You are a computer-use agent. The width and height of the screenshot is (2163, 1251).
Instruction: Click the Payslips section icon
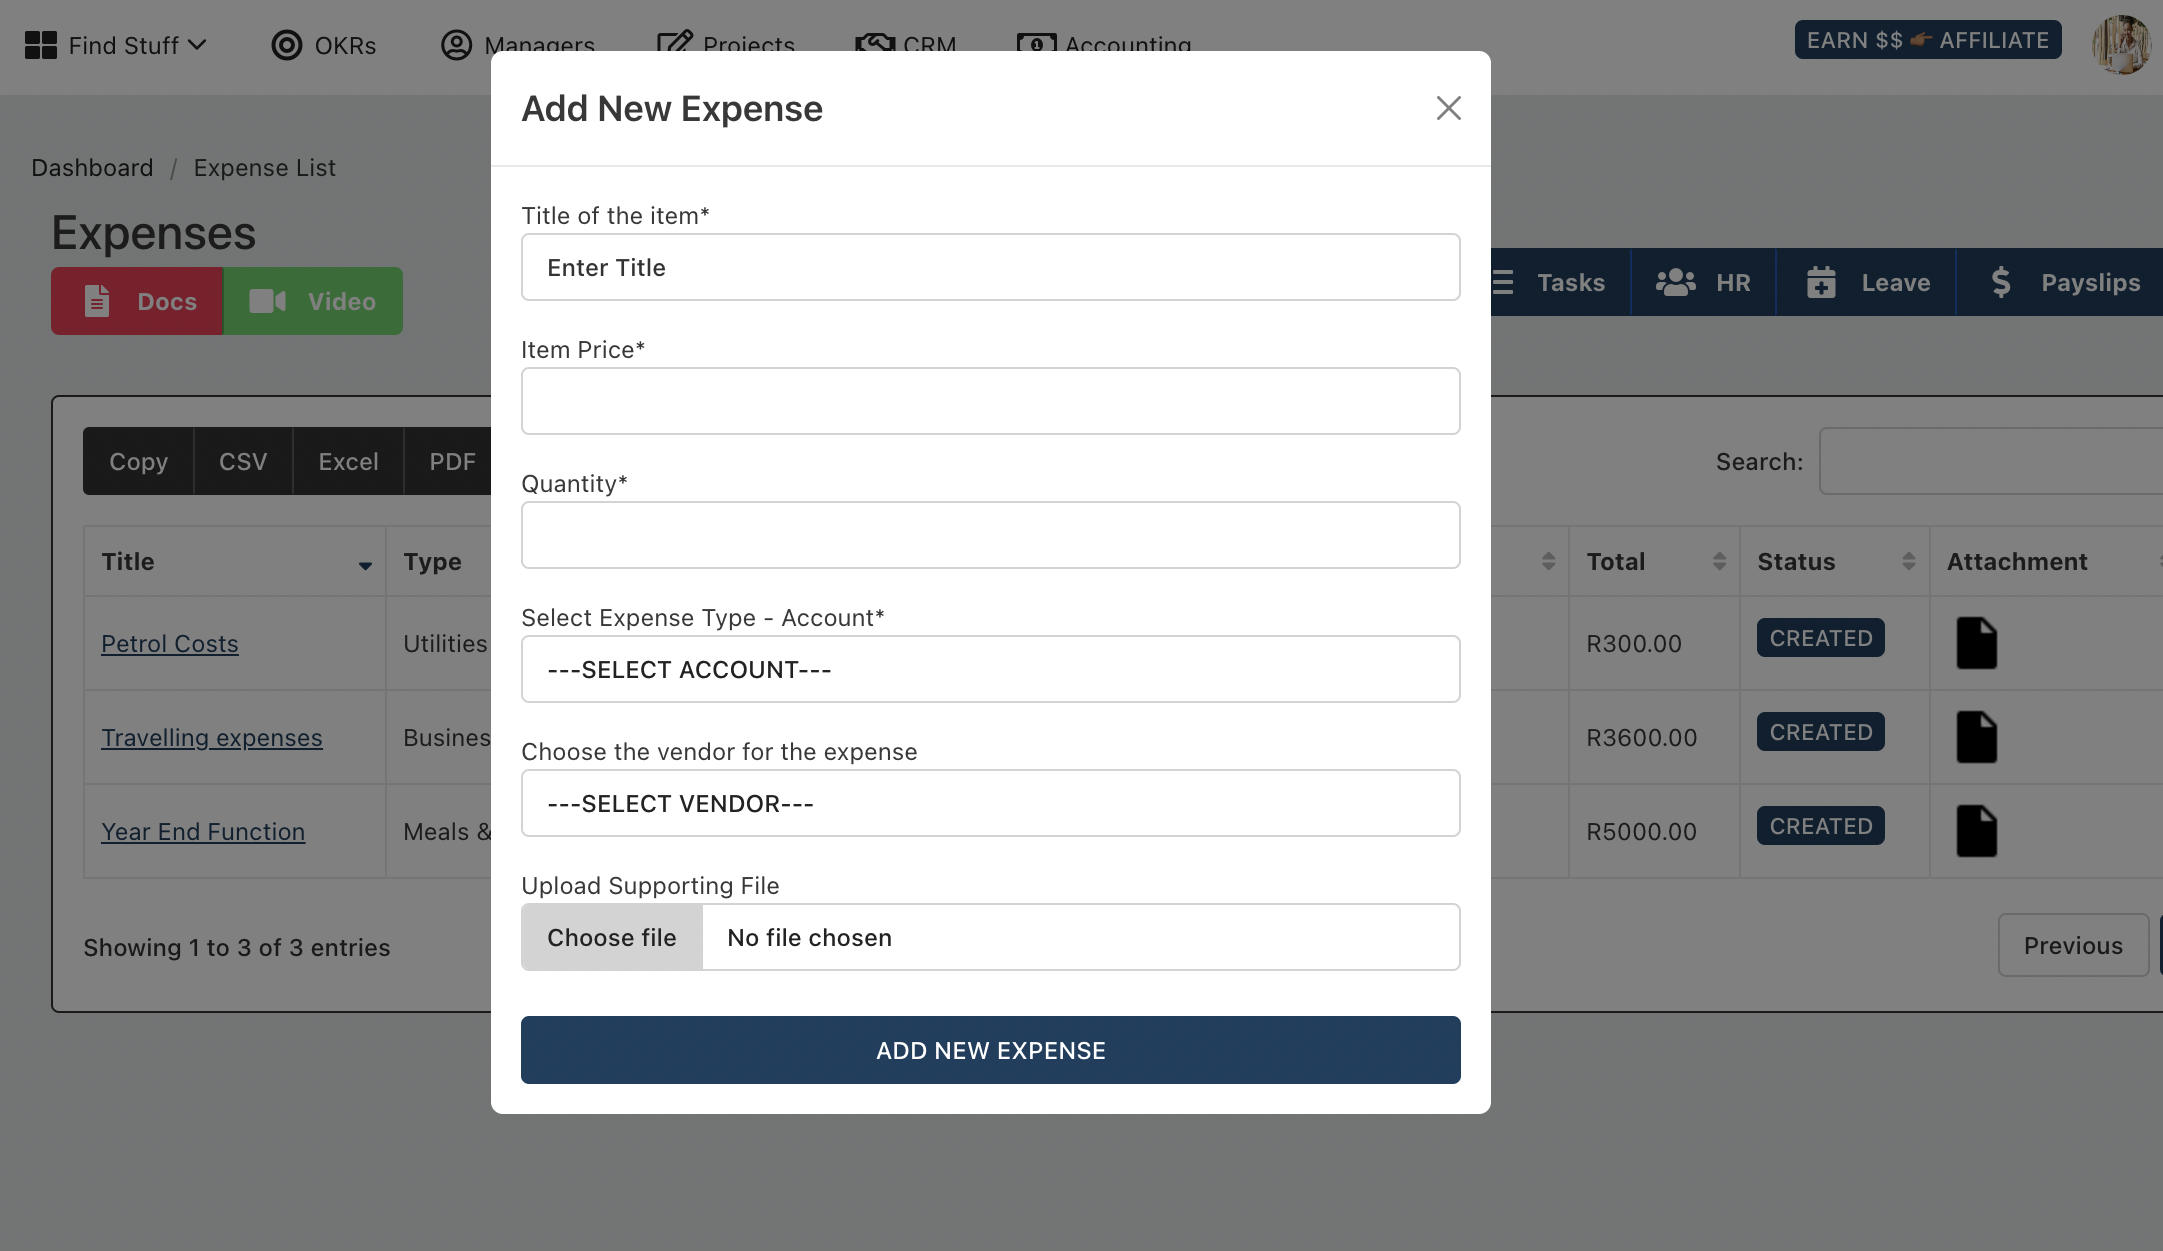2004,281
